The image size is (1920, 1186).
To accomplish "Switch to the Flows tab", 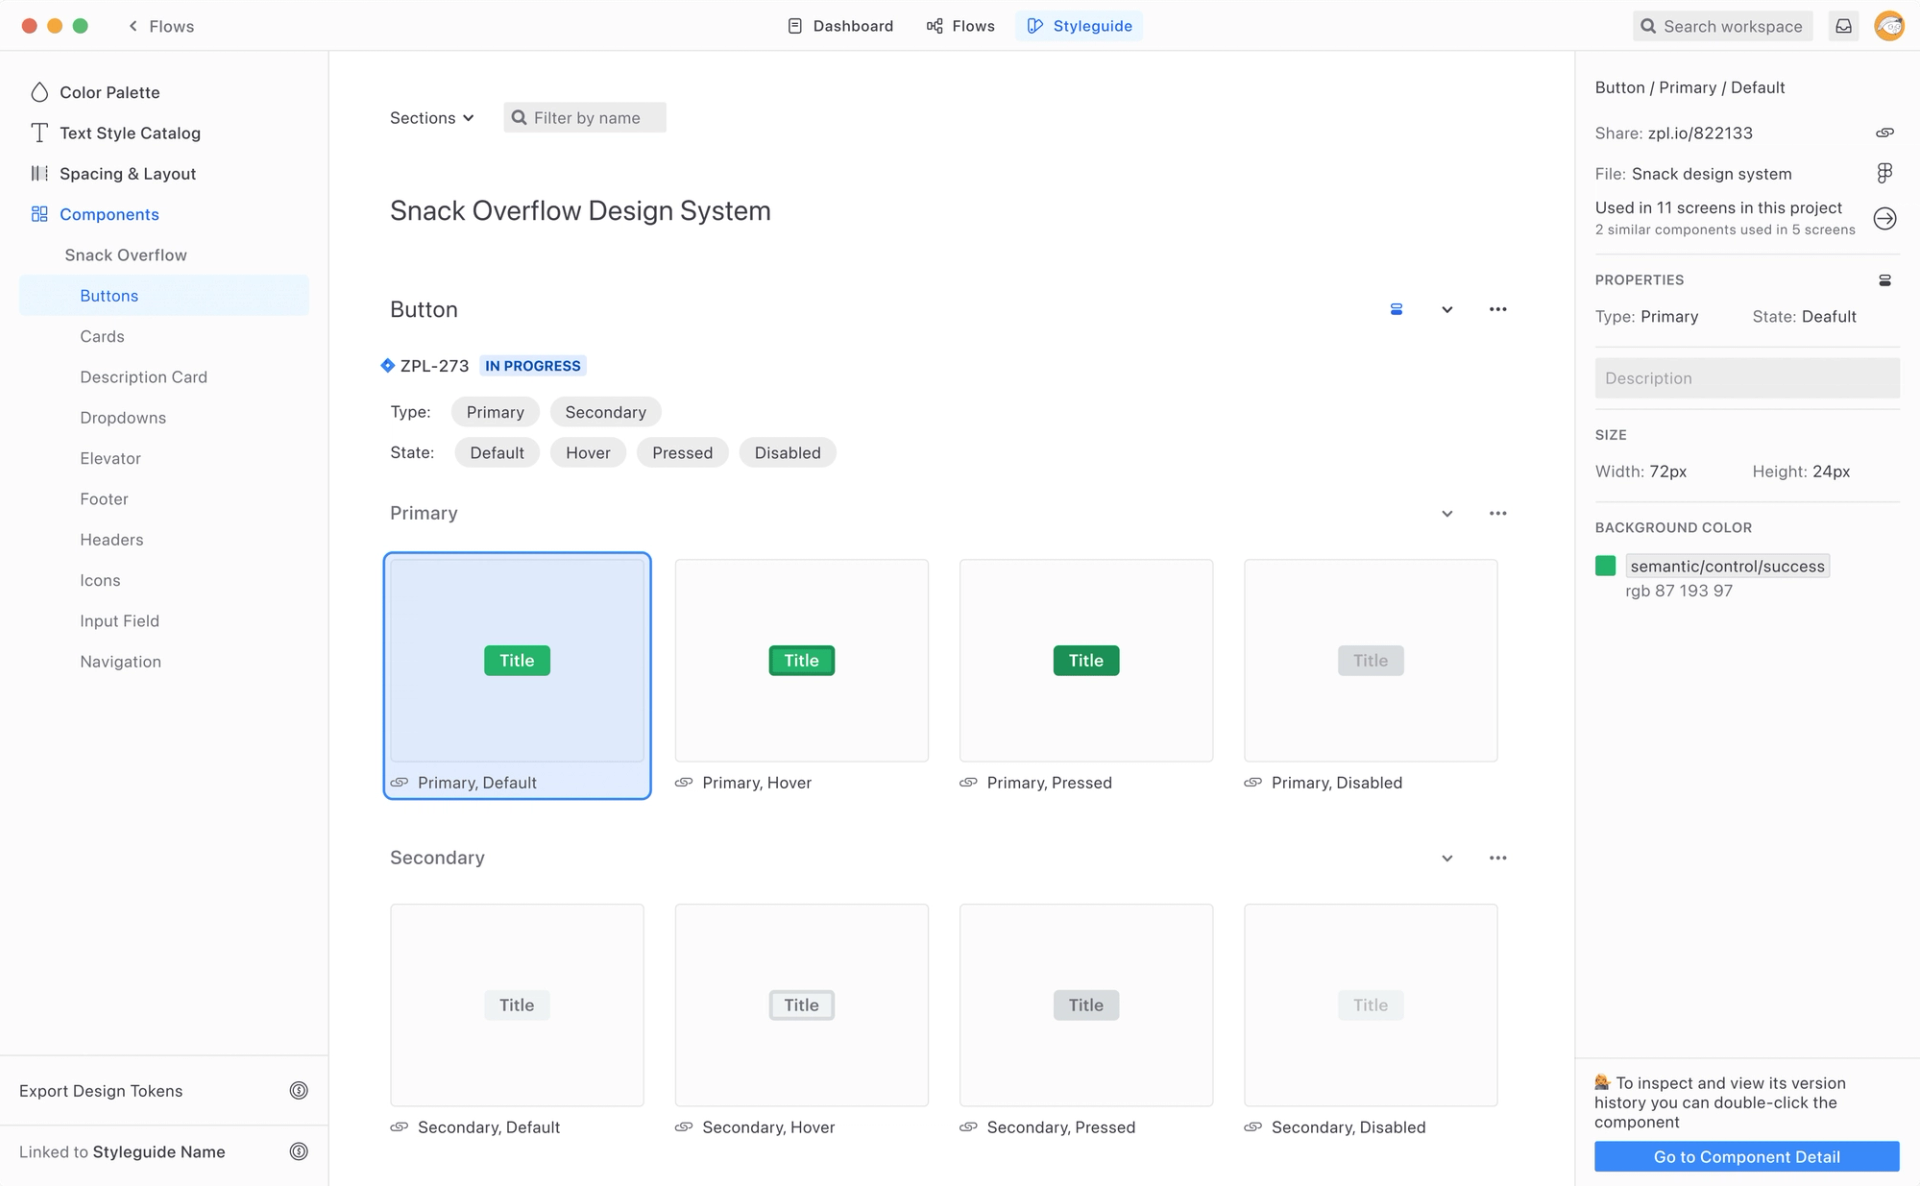I will [960, 26].
